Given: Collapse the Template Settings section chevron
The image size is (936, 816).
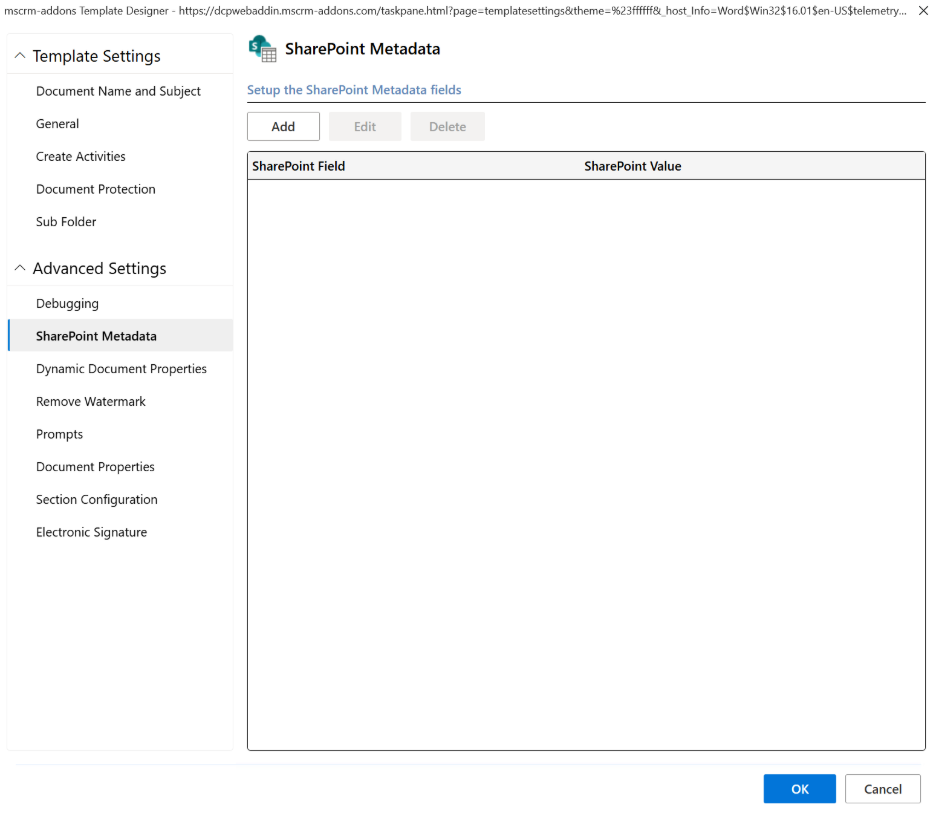Looking at the screenshot, I should [x=20, y=57].
